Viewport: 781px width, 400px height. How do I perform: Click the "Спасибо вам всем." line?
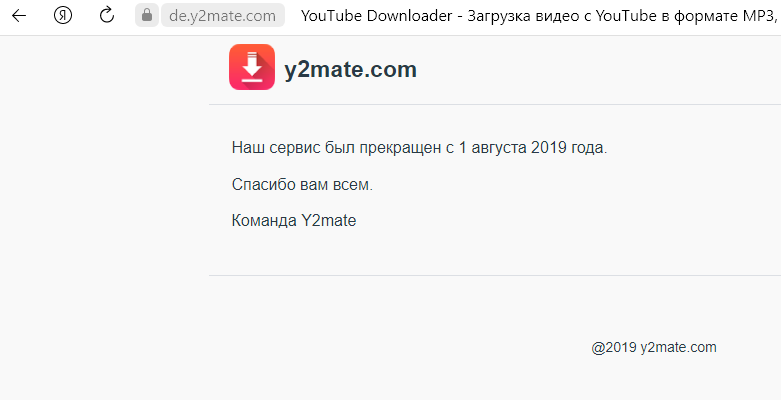click(302, 185)
